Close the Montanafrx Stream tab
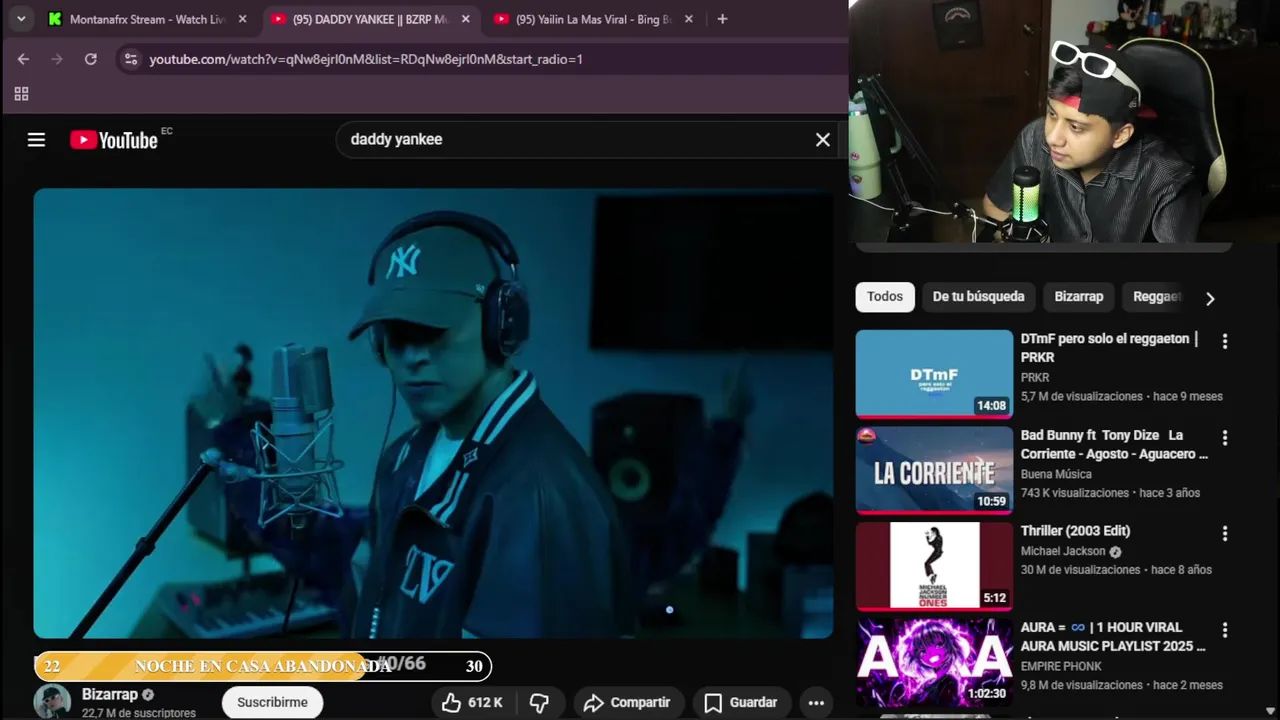 [242, 19]
